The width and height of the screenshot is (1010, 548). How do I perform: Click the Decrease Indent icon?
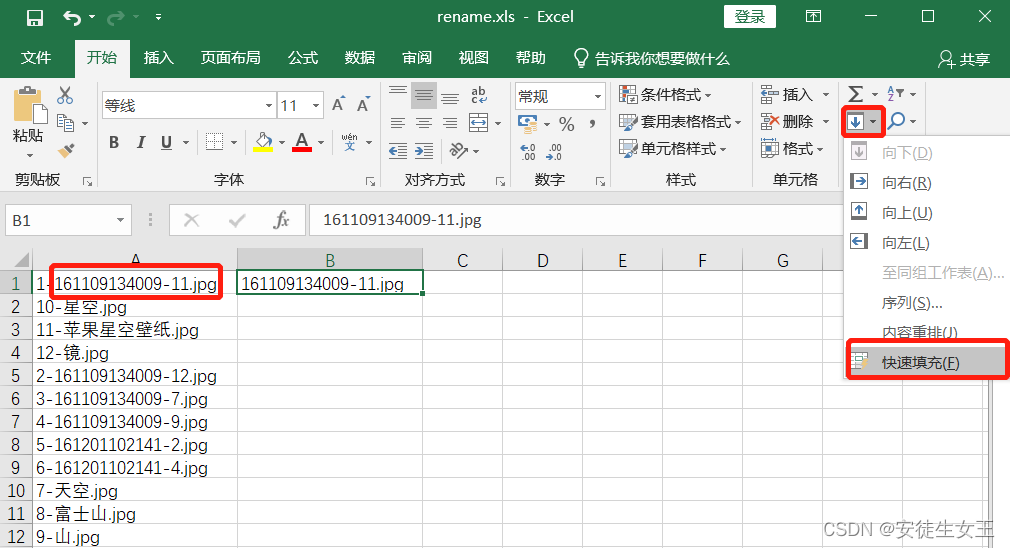(x=398, y=151)
